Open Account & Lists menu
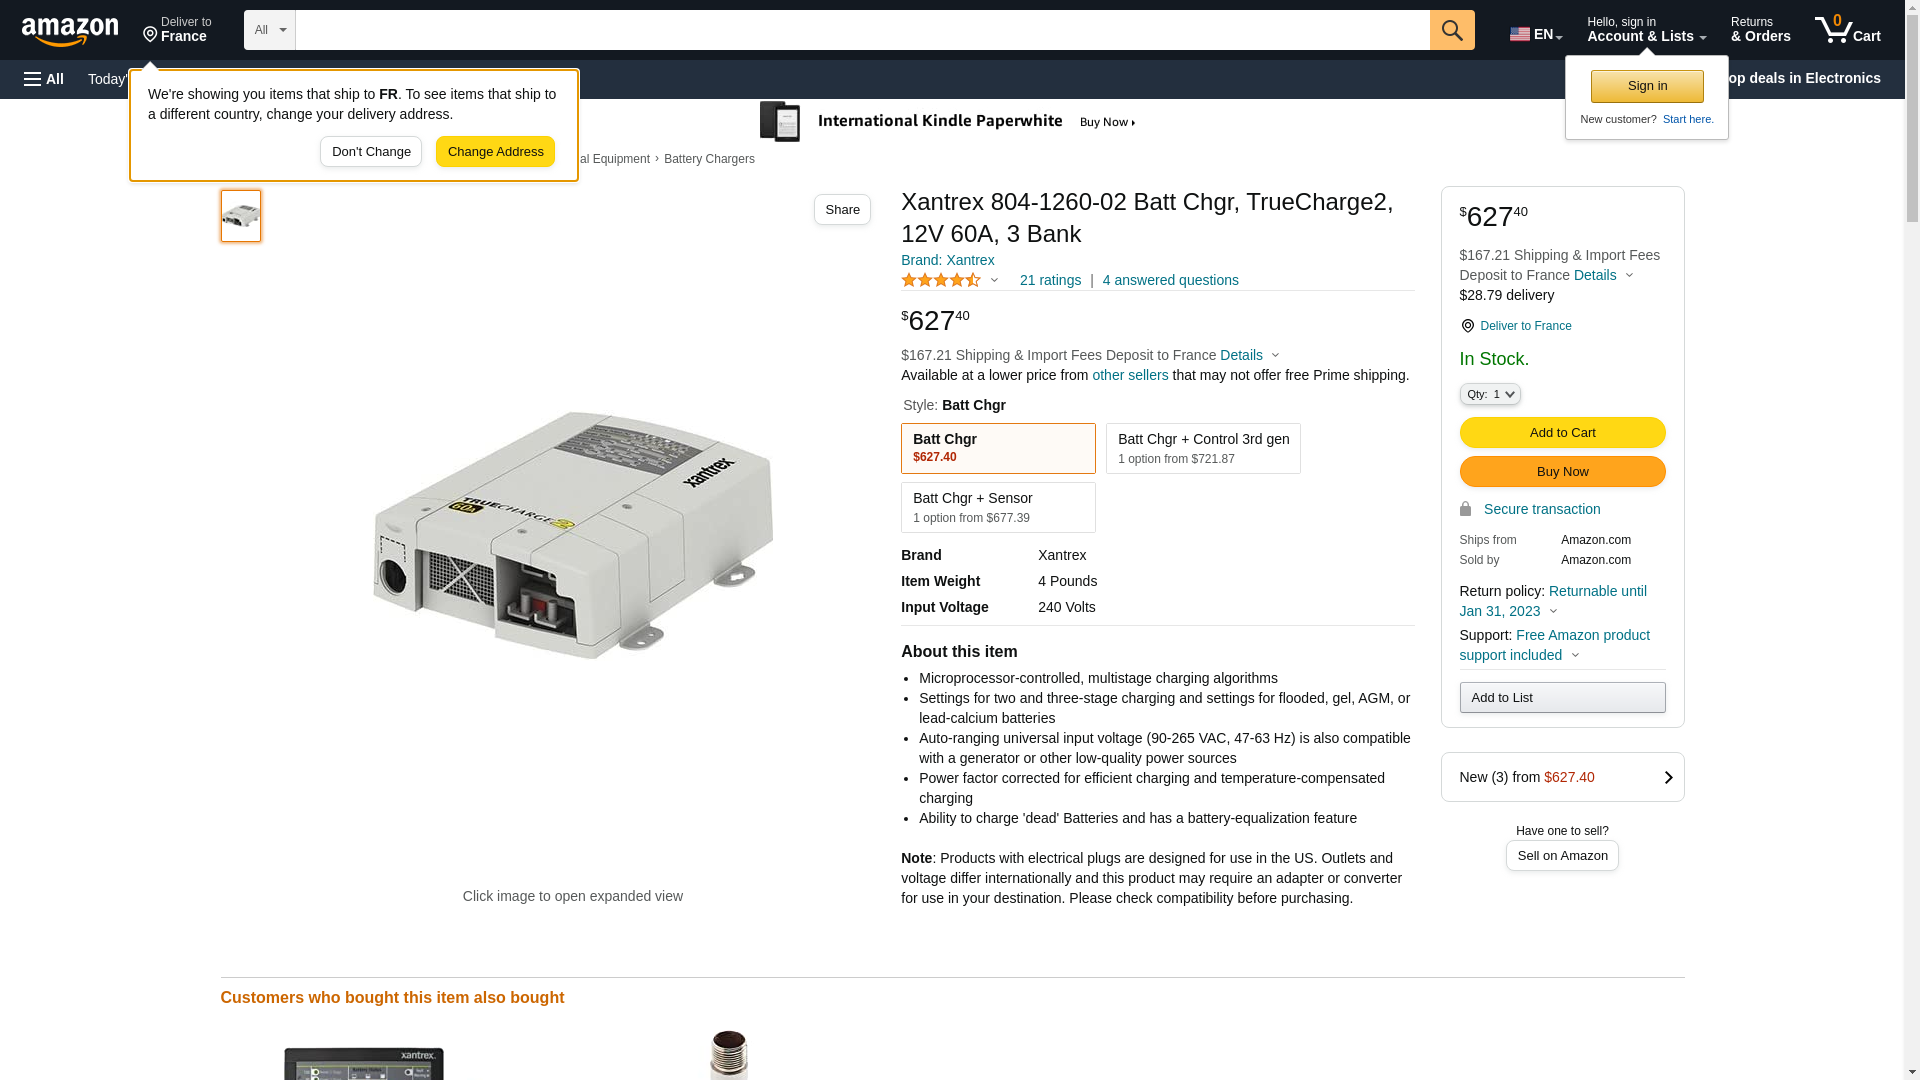1920x1080 pixels. pos(1646,30)
